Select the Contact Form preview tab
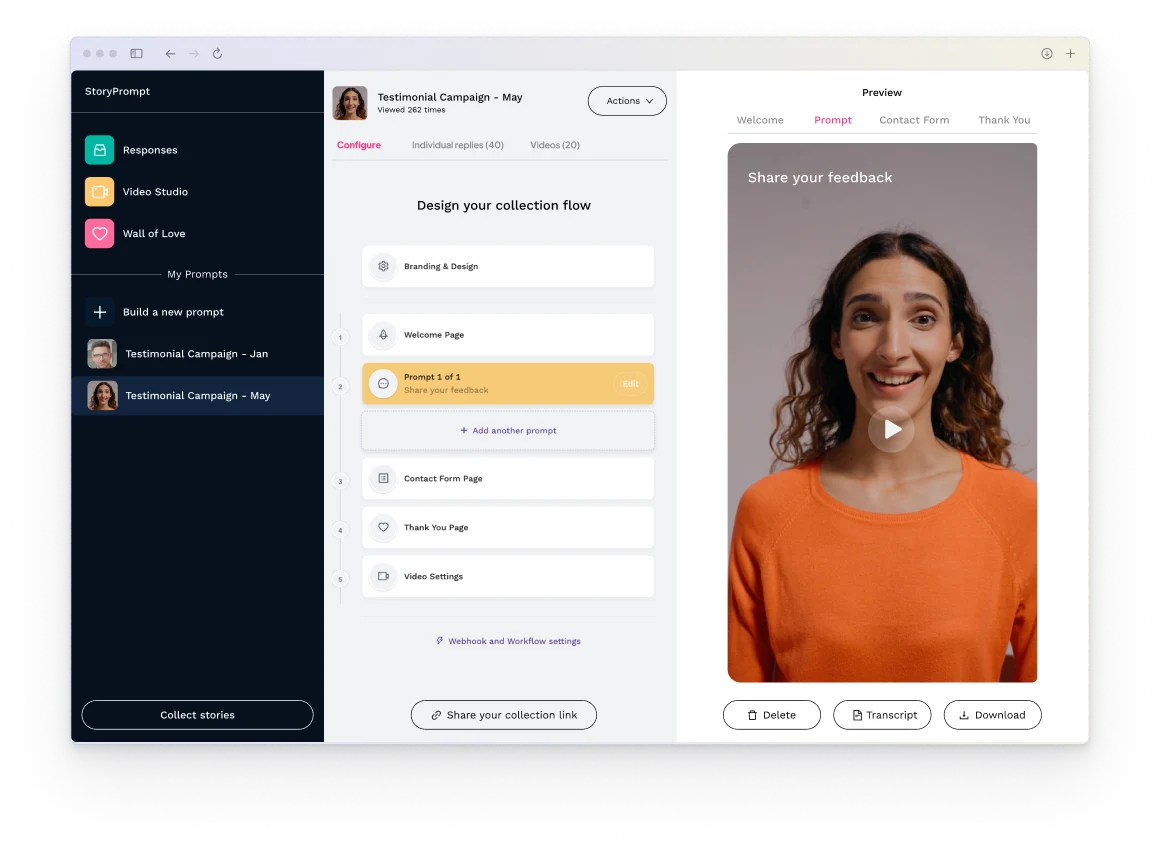1160x848 pixels. coord(913,120)
